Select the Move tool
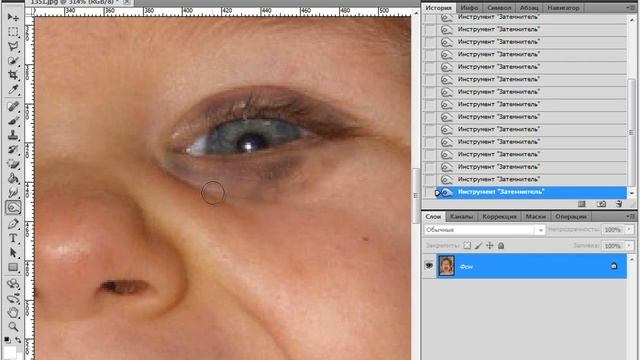The image size is (640, 360). [x=13, y=17]
